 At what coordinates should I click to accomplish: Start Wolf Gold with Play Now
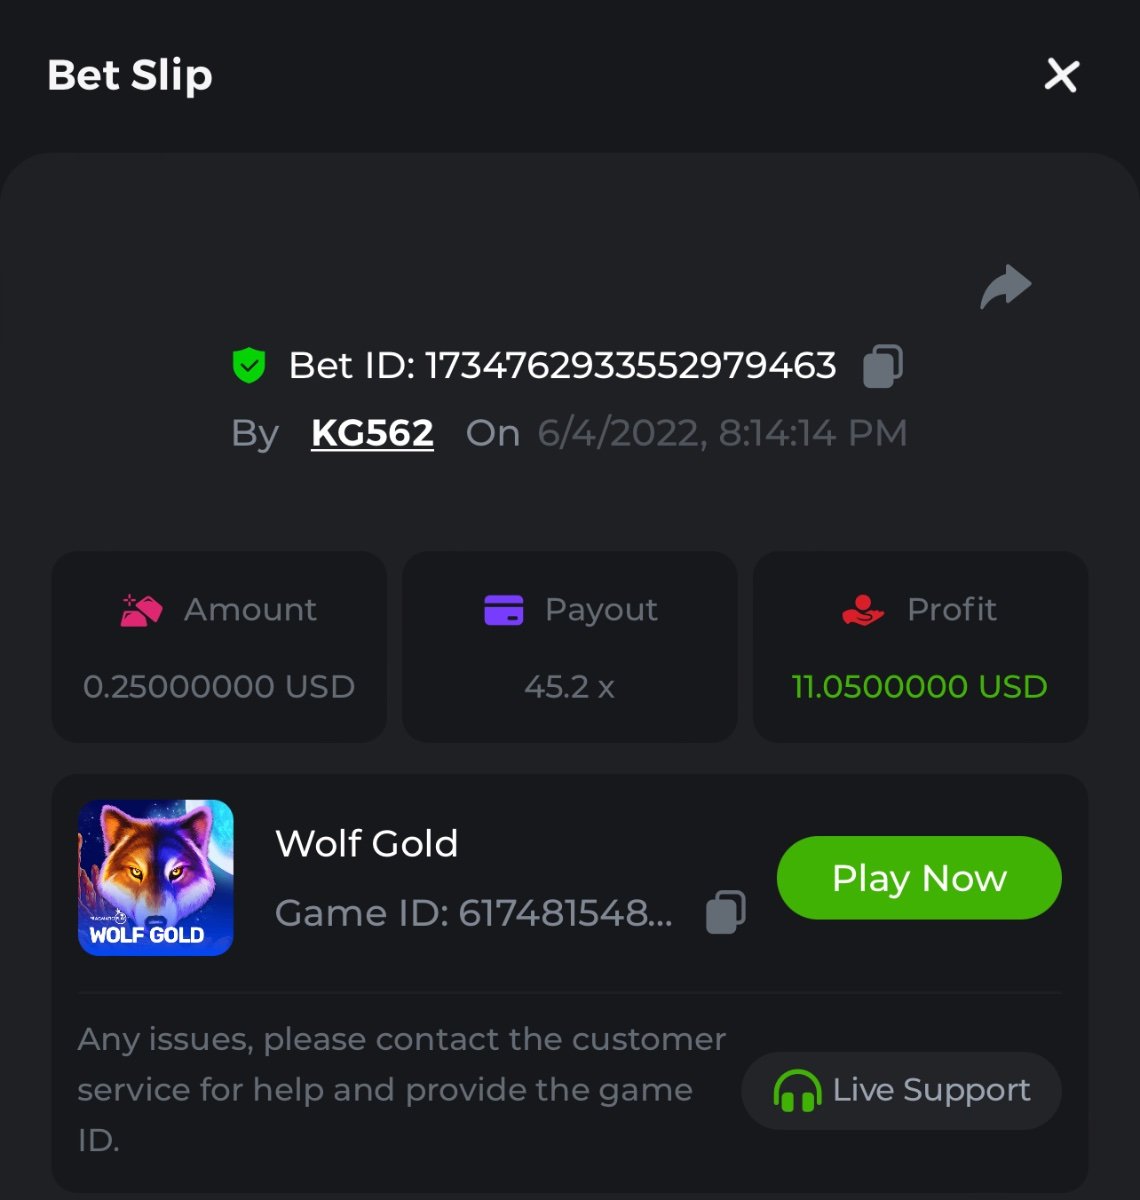click(919, 878)
